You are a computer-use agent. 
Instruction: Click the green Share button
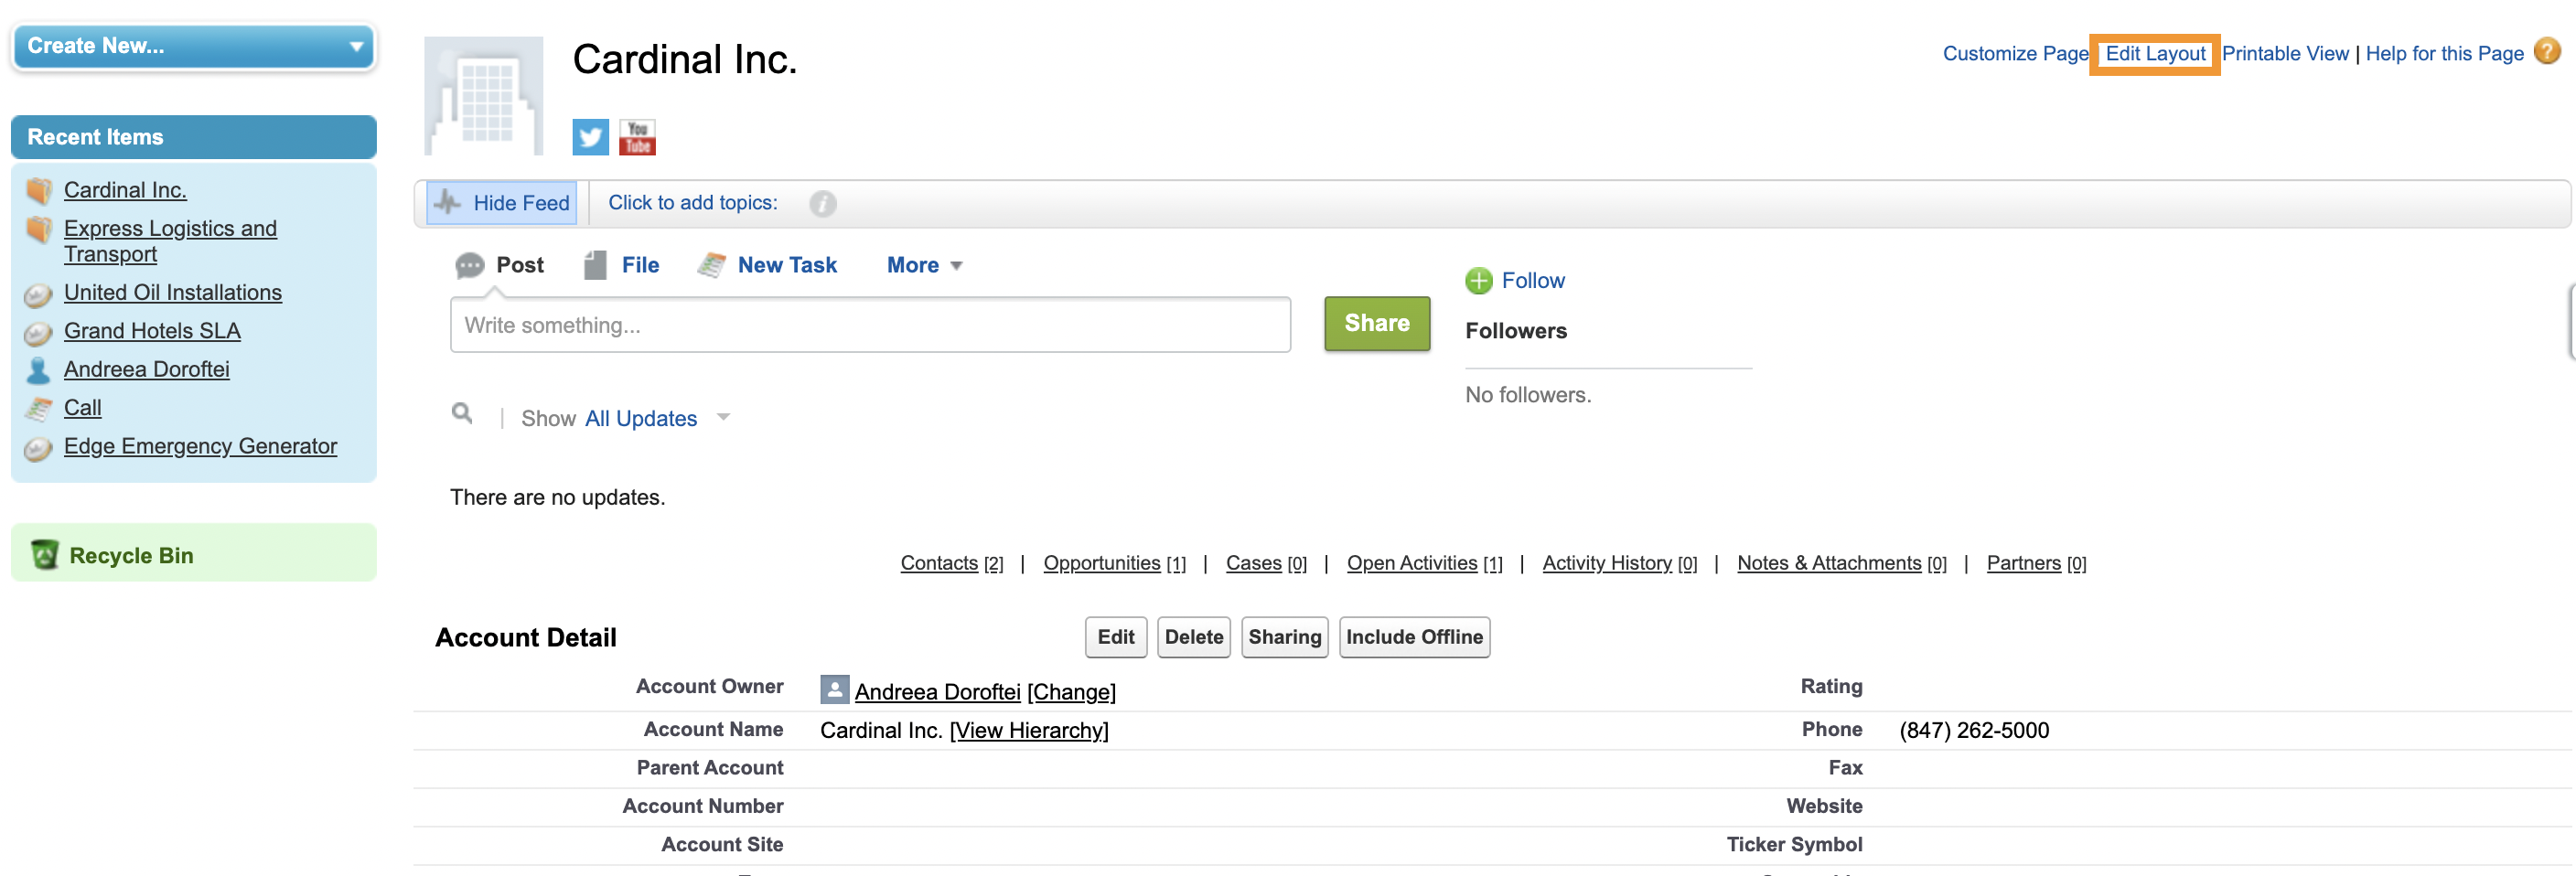pos(1377,323)
